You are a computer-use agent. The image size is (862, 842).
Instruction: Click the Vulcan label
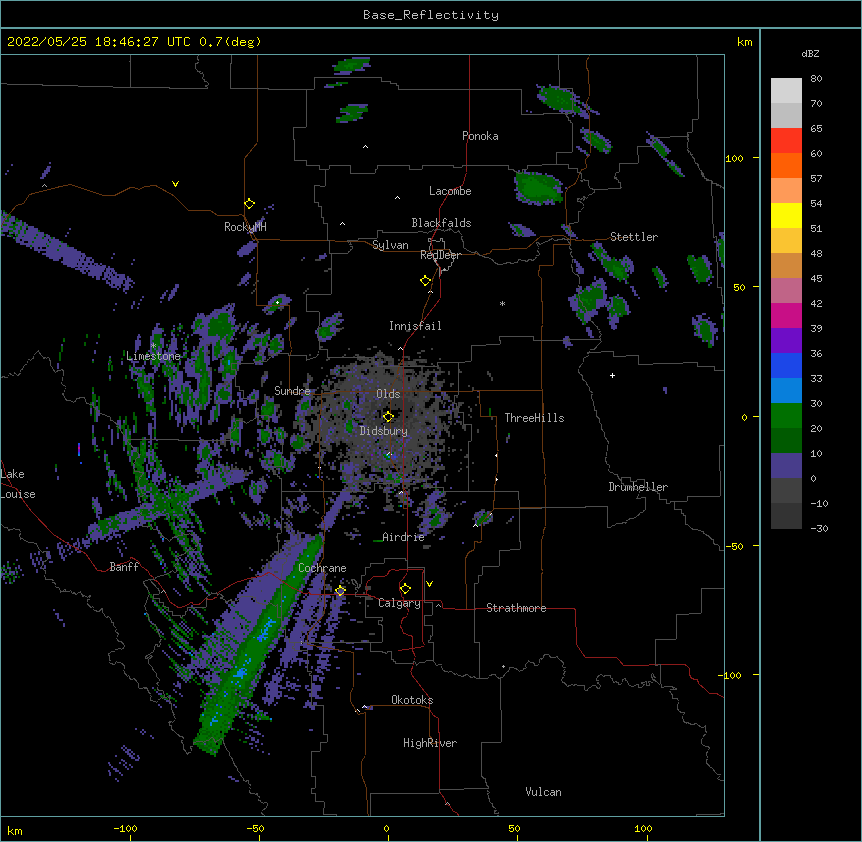coord(543,792)
